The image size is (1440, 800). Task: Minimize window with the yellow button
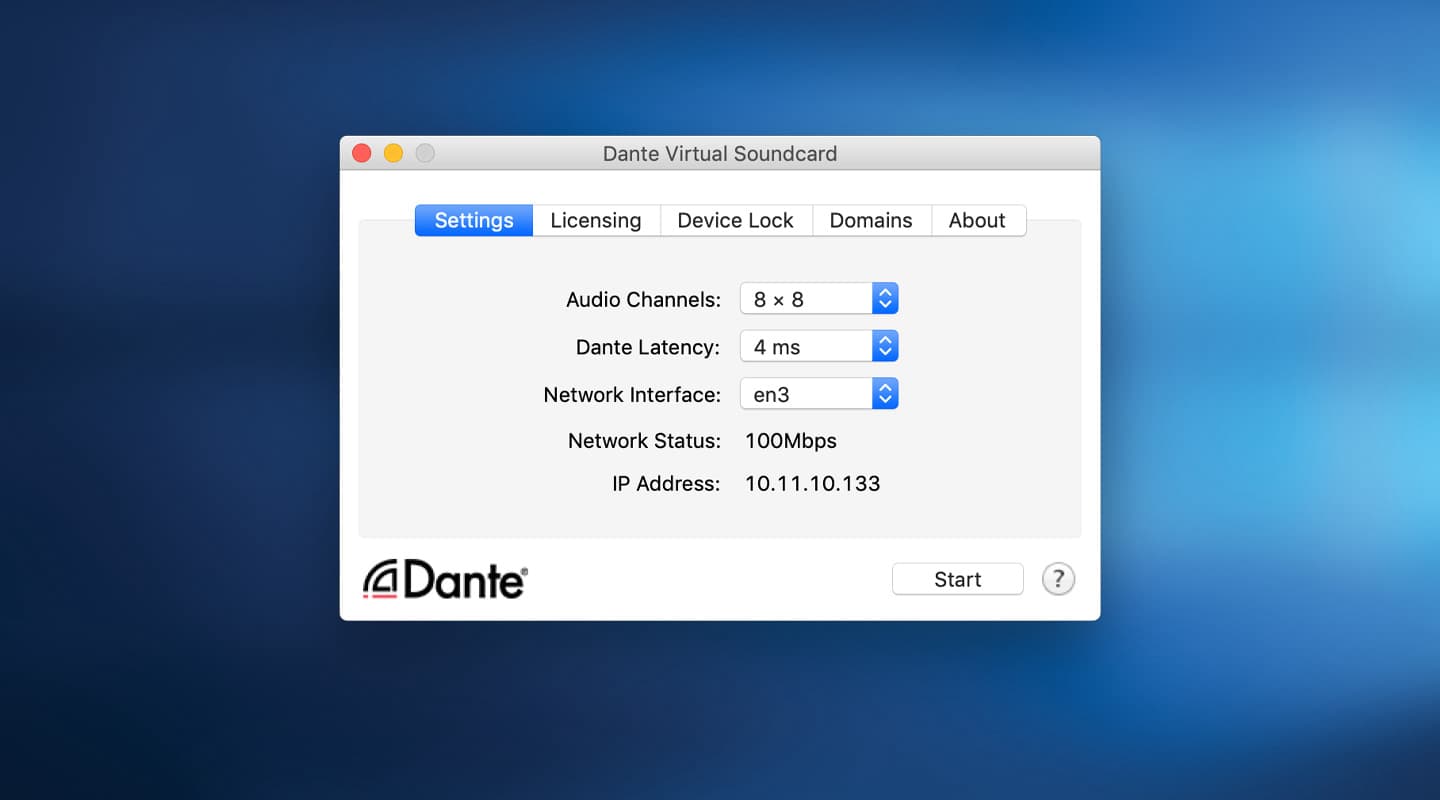coord(393,153)
